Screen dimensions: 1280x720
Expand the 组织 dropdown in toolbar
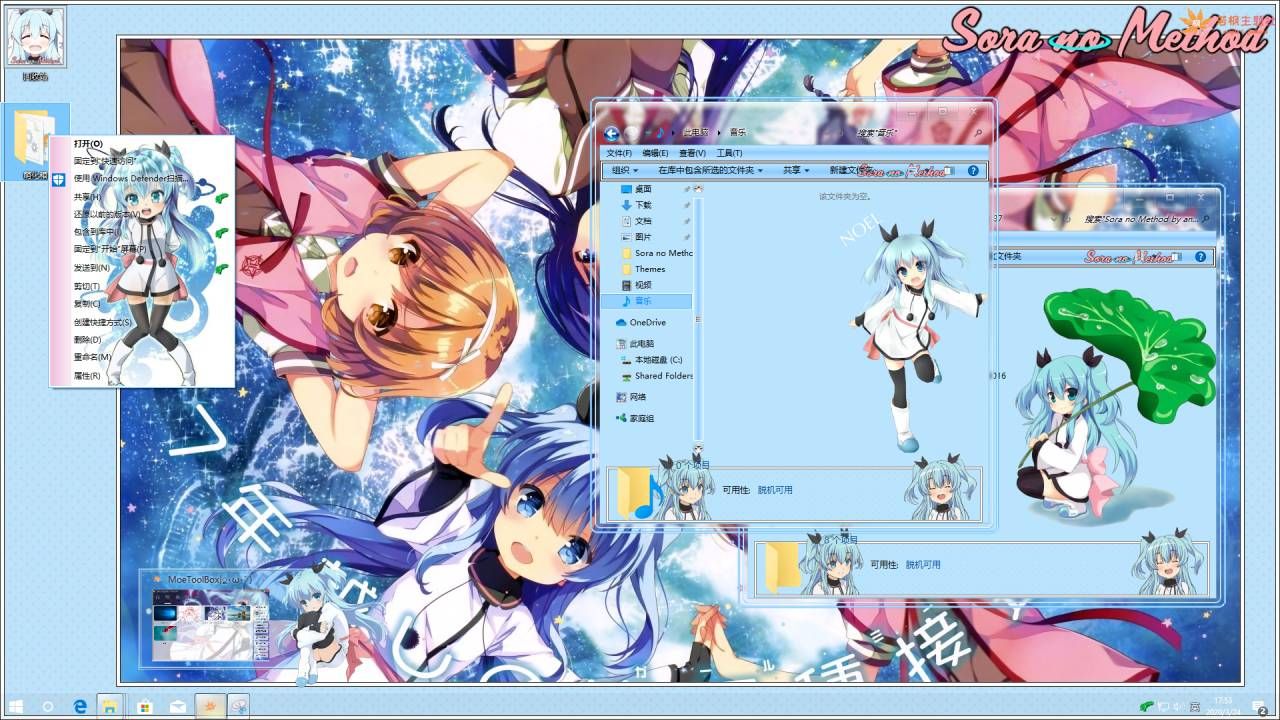[626, 171]
